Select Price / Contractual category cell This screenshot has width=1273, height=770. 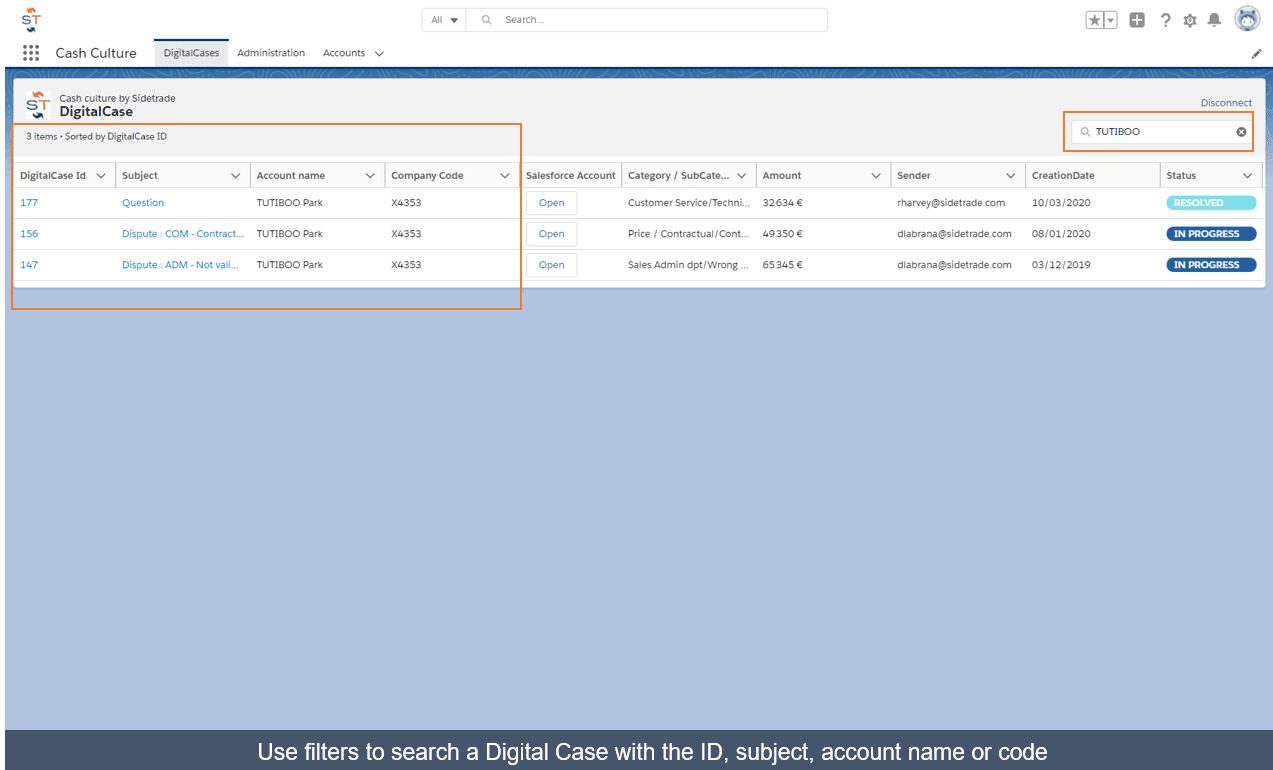[689, 234]
